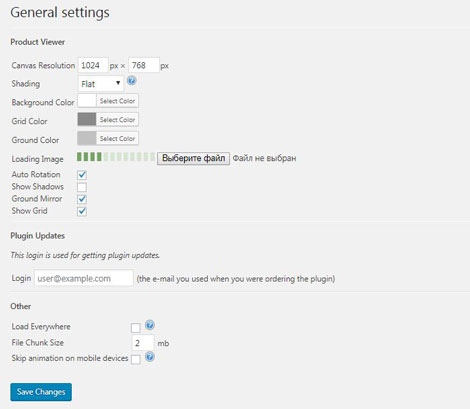The image size is (470, 409).
Task: Click help icon for Skip animation option
Action: (x=150, y=357)
